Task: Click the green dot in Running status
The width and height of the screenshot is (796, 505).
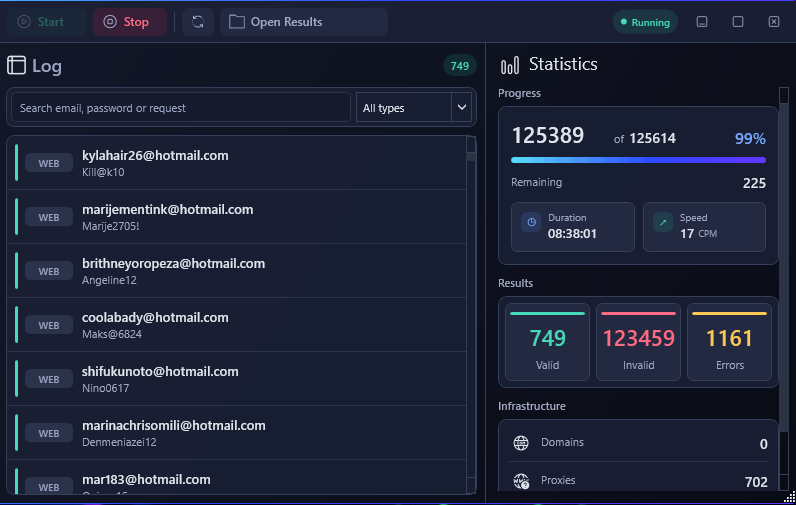Action: pyautogui.click(x=623, y=22)
